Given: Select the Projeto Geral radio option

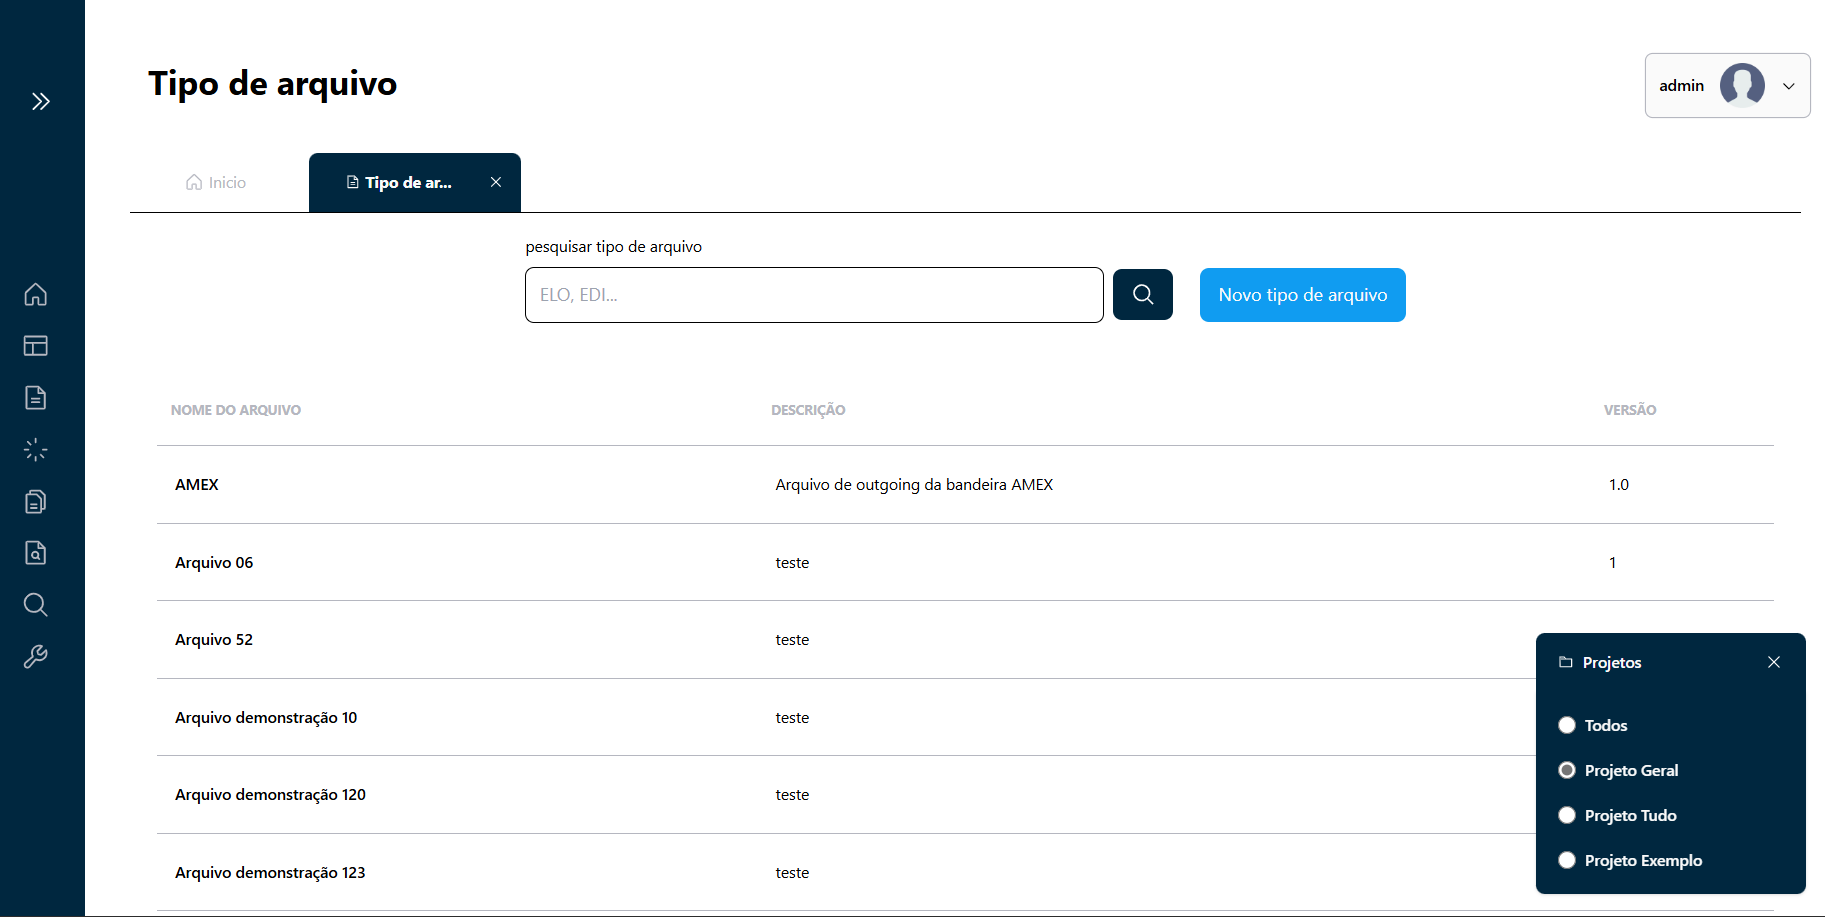Looking at the screenshot, I should click(1567, 770).
